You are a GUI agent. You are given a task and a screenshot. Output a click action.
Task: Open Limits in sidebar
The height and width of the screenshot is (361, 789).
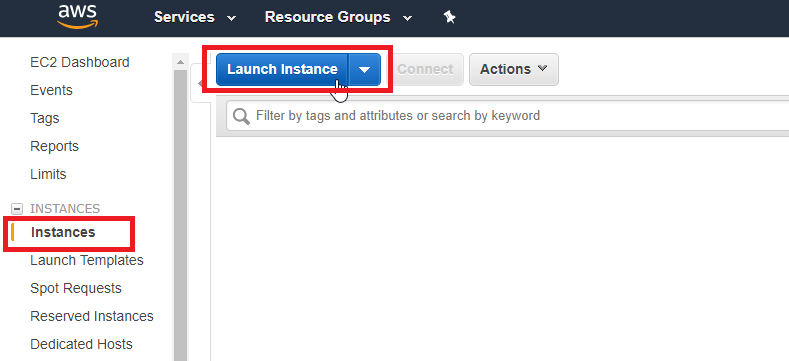(x=48, y=175)
